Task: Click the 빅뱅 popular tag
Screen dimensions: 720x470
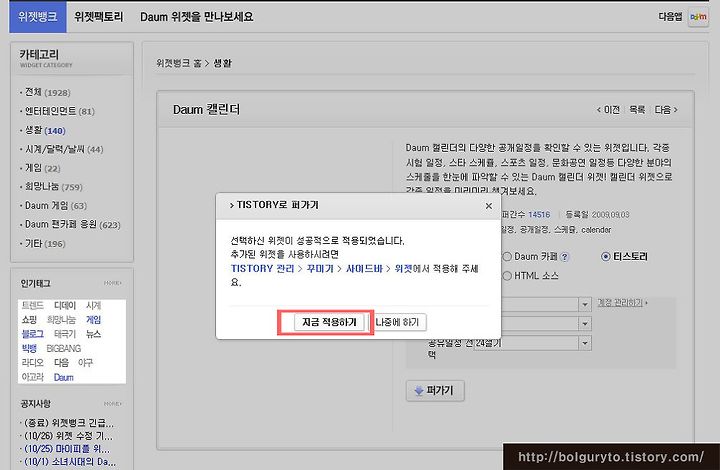Action: click(x=29, y=348)
